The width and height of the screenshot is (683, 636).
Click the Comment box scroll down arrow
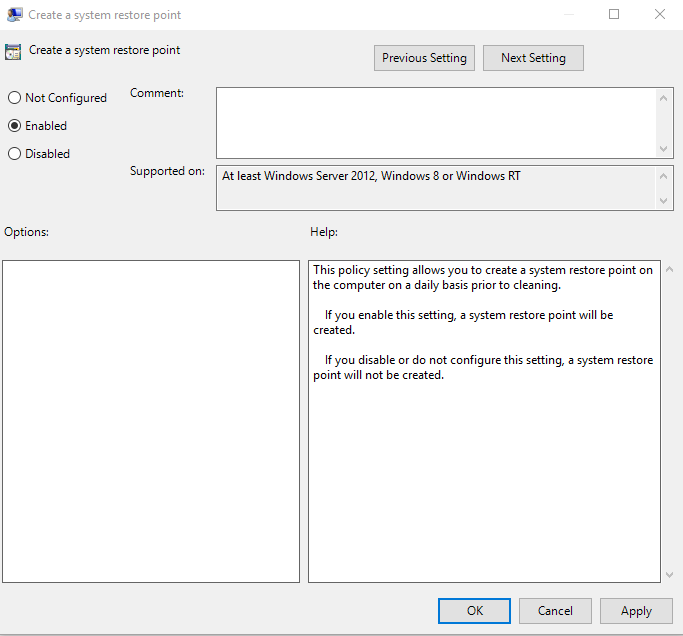tap(663, 149)
